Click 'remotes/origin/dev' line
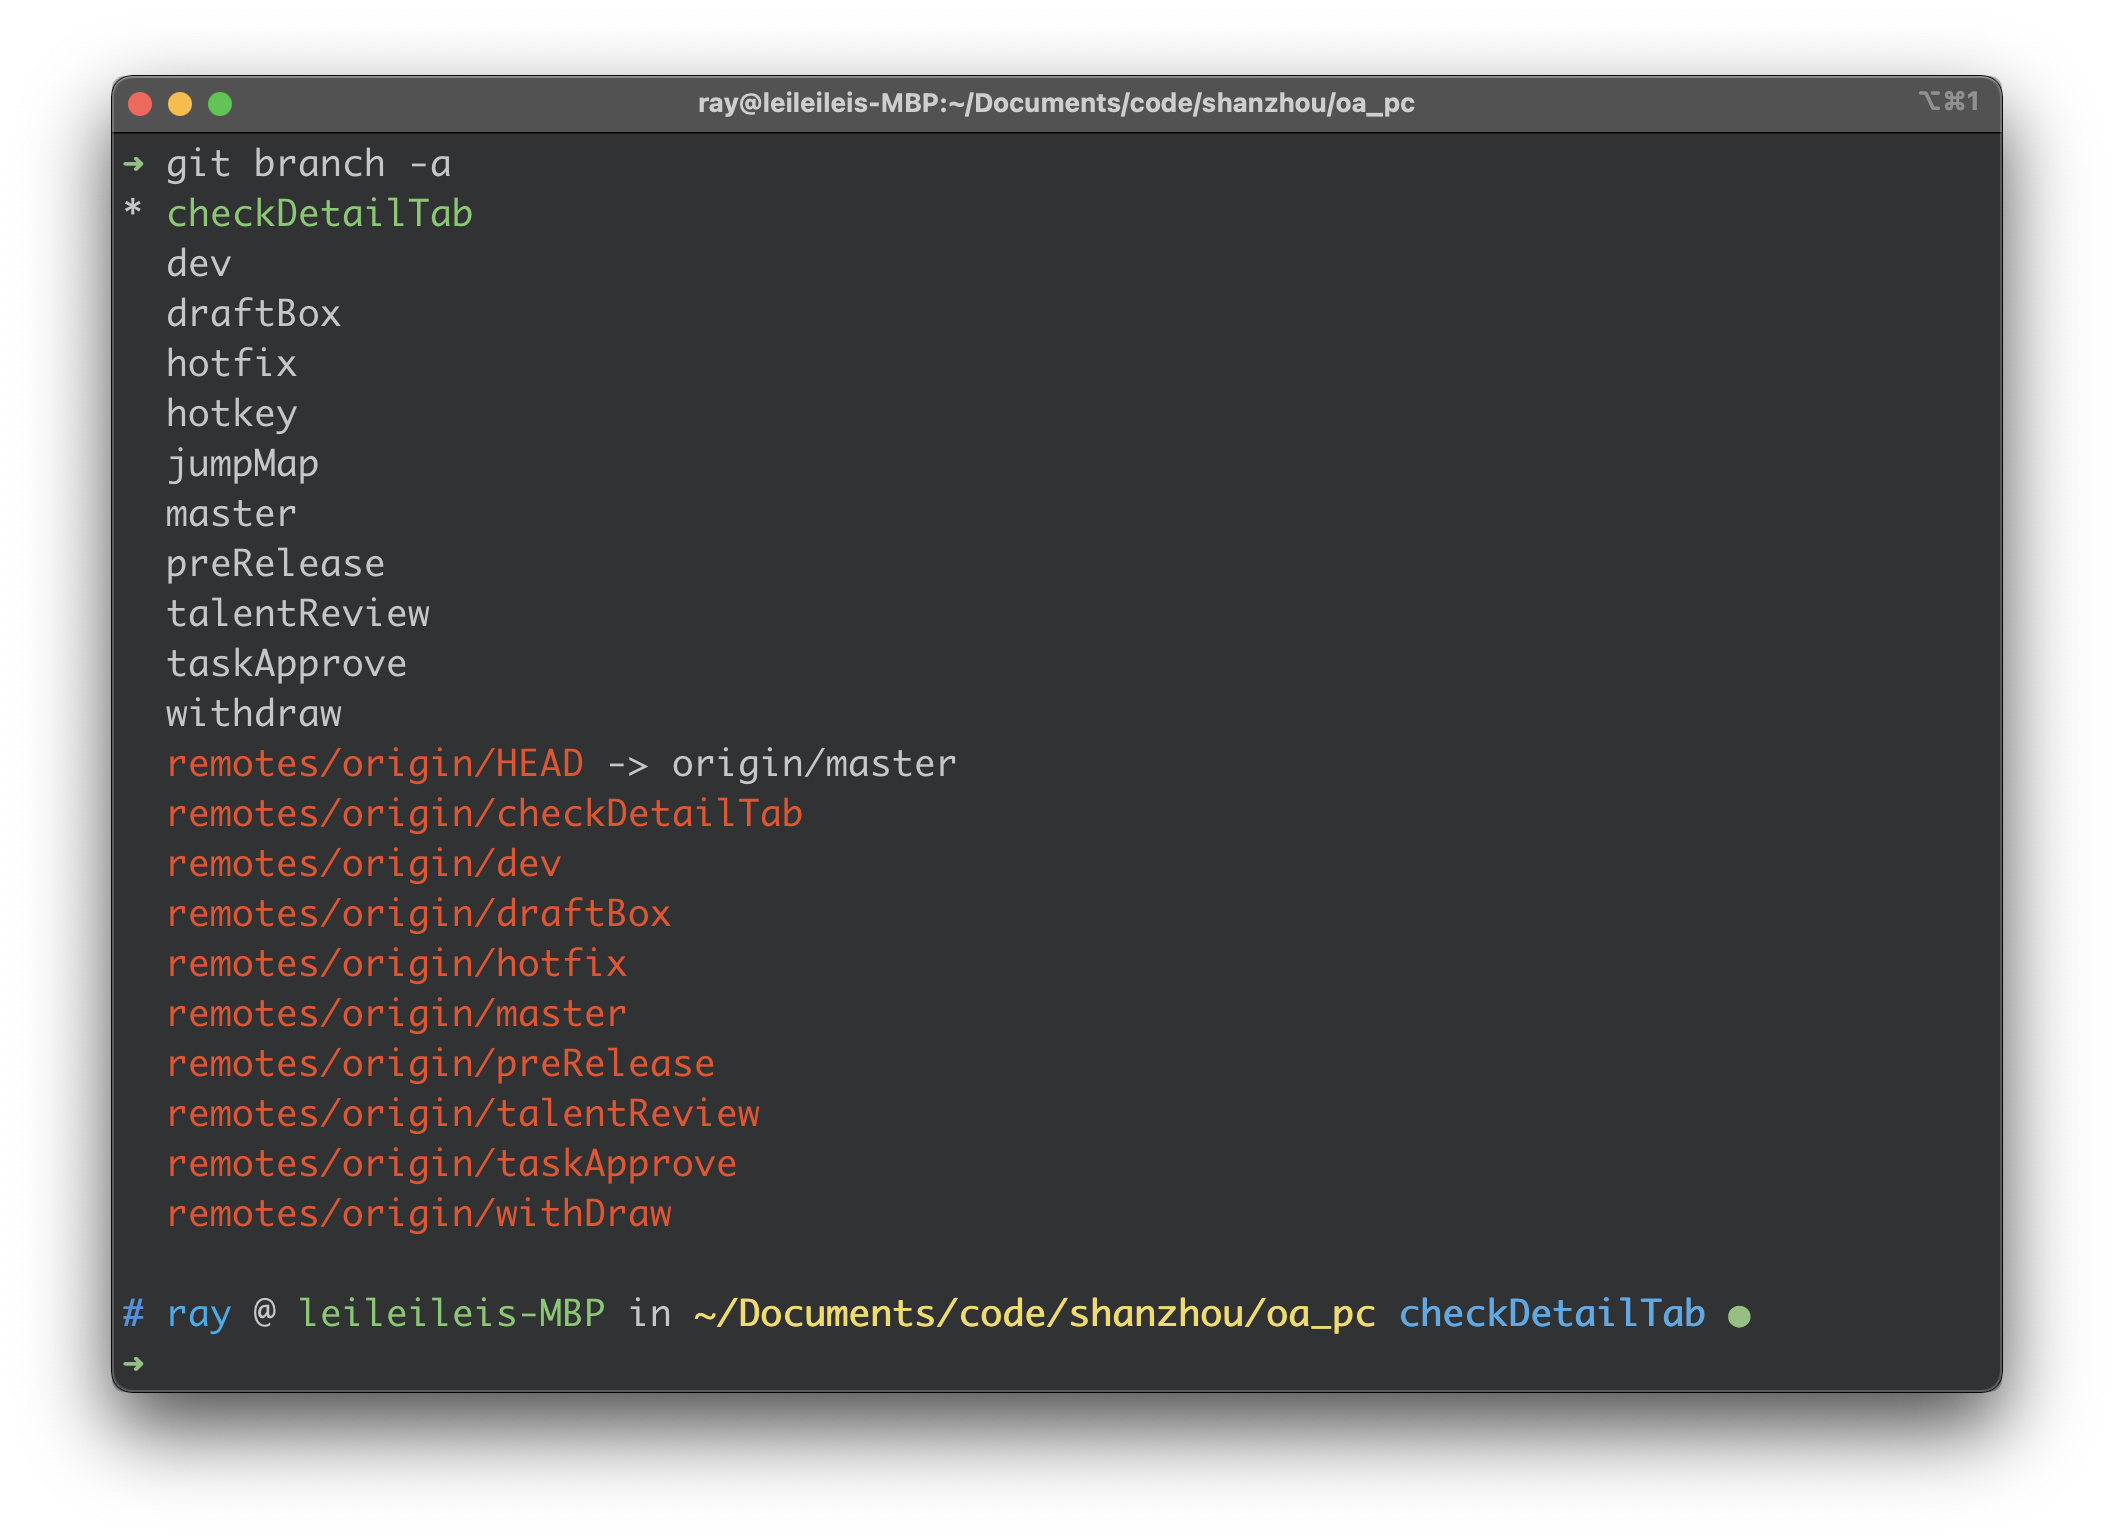Viewport: 2114px width, 1540px height. 364,864
